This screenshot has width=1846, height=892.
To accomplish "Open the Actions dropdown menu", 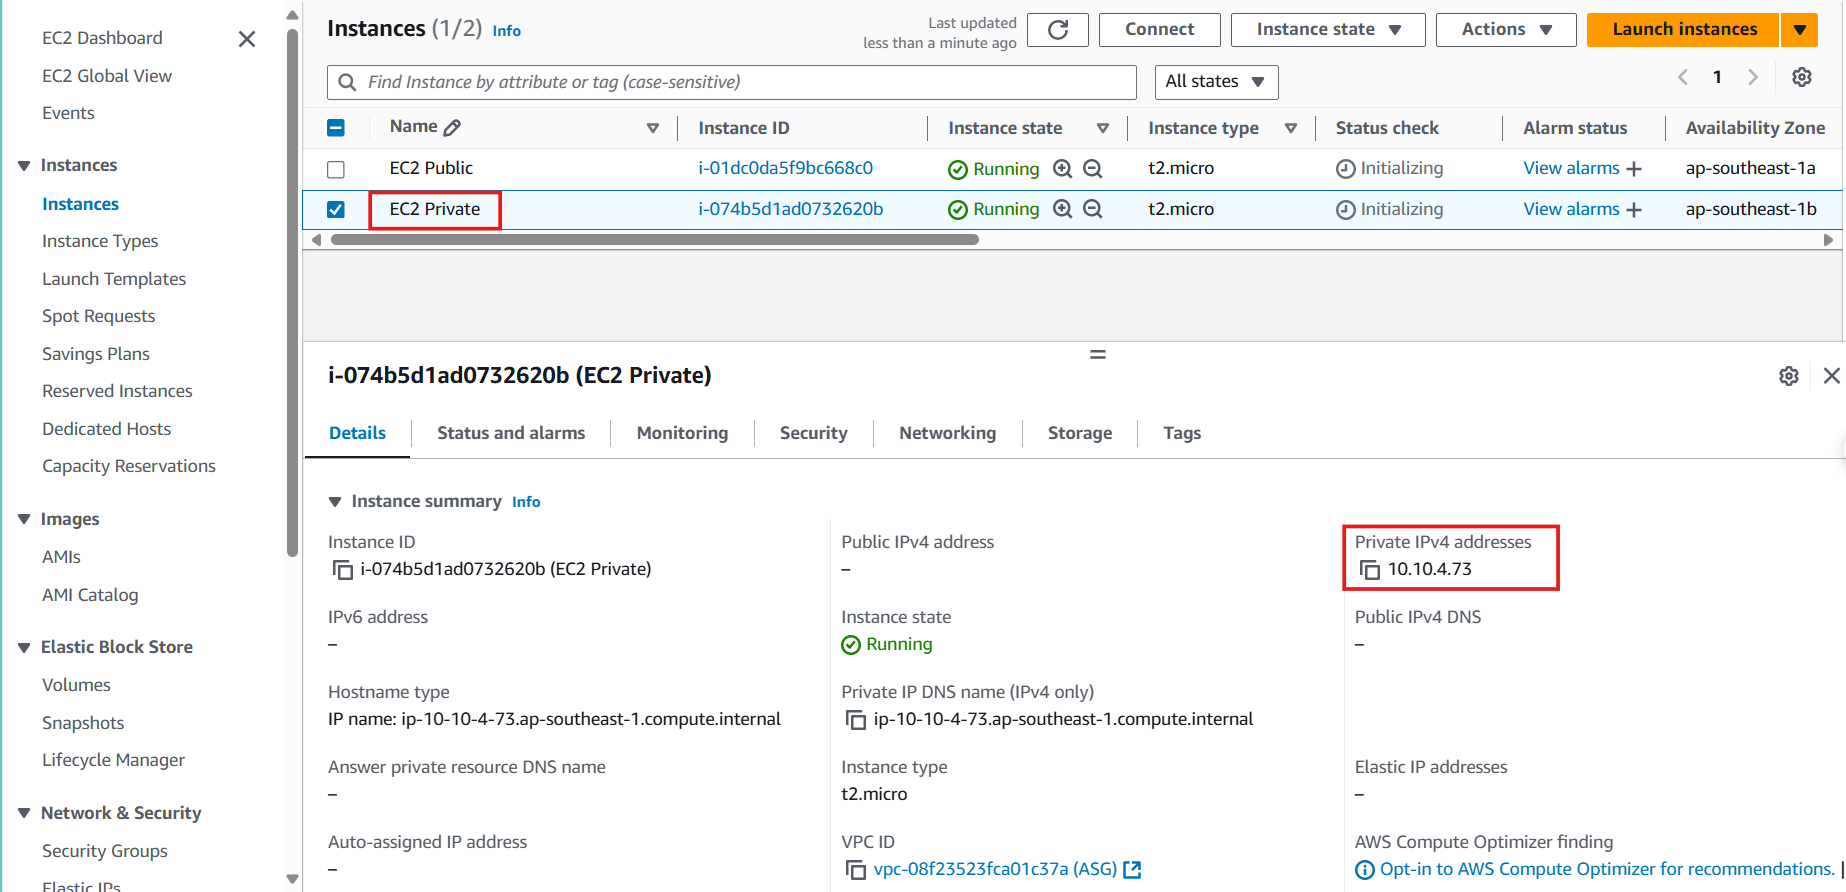I will point(1506,30).
